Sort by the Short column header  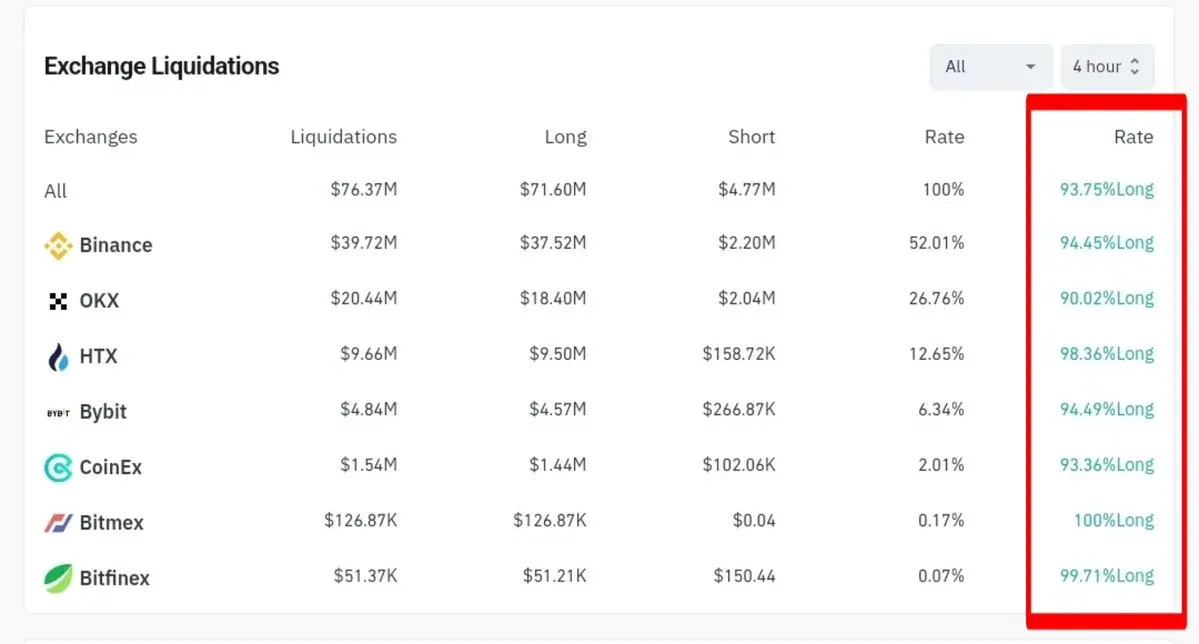[x=751, y=137]
